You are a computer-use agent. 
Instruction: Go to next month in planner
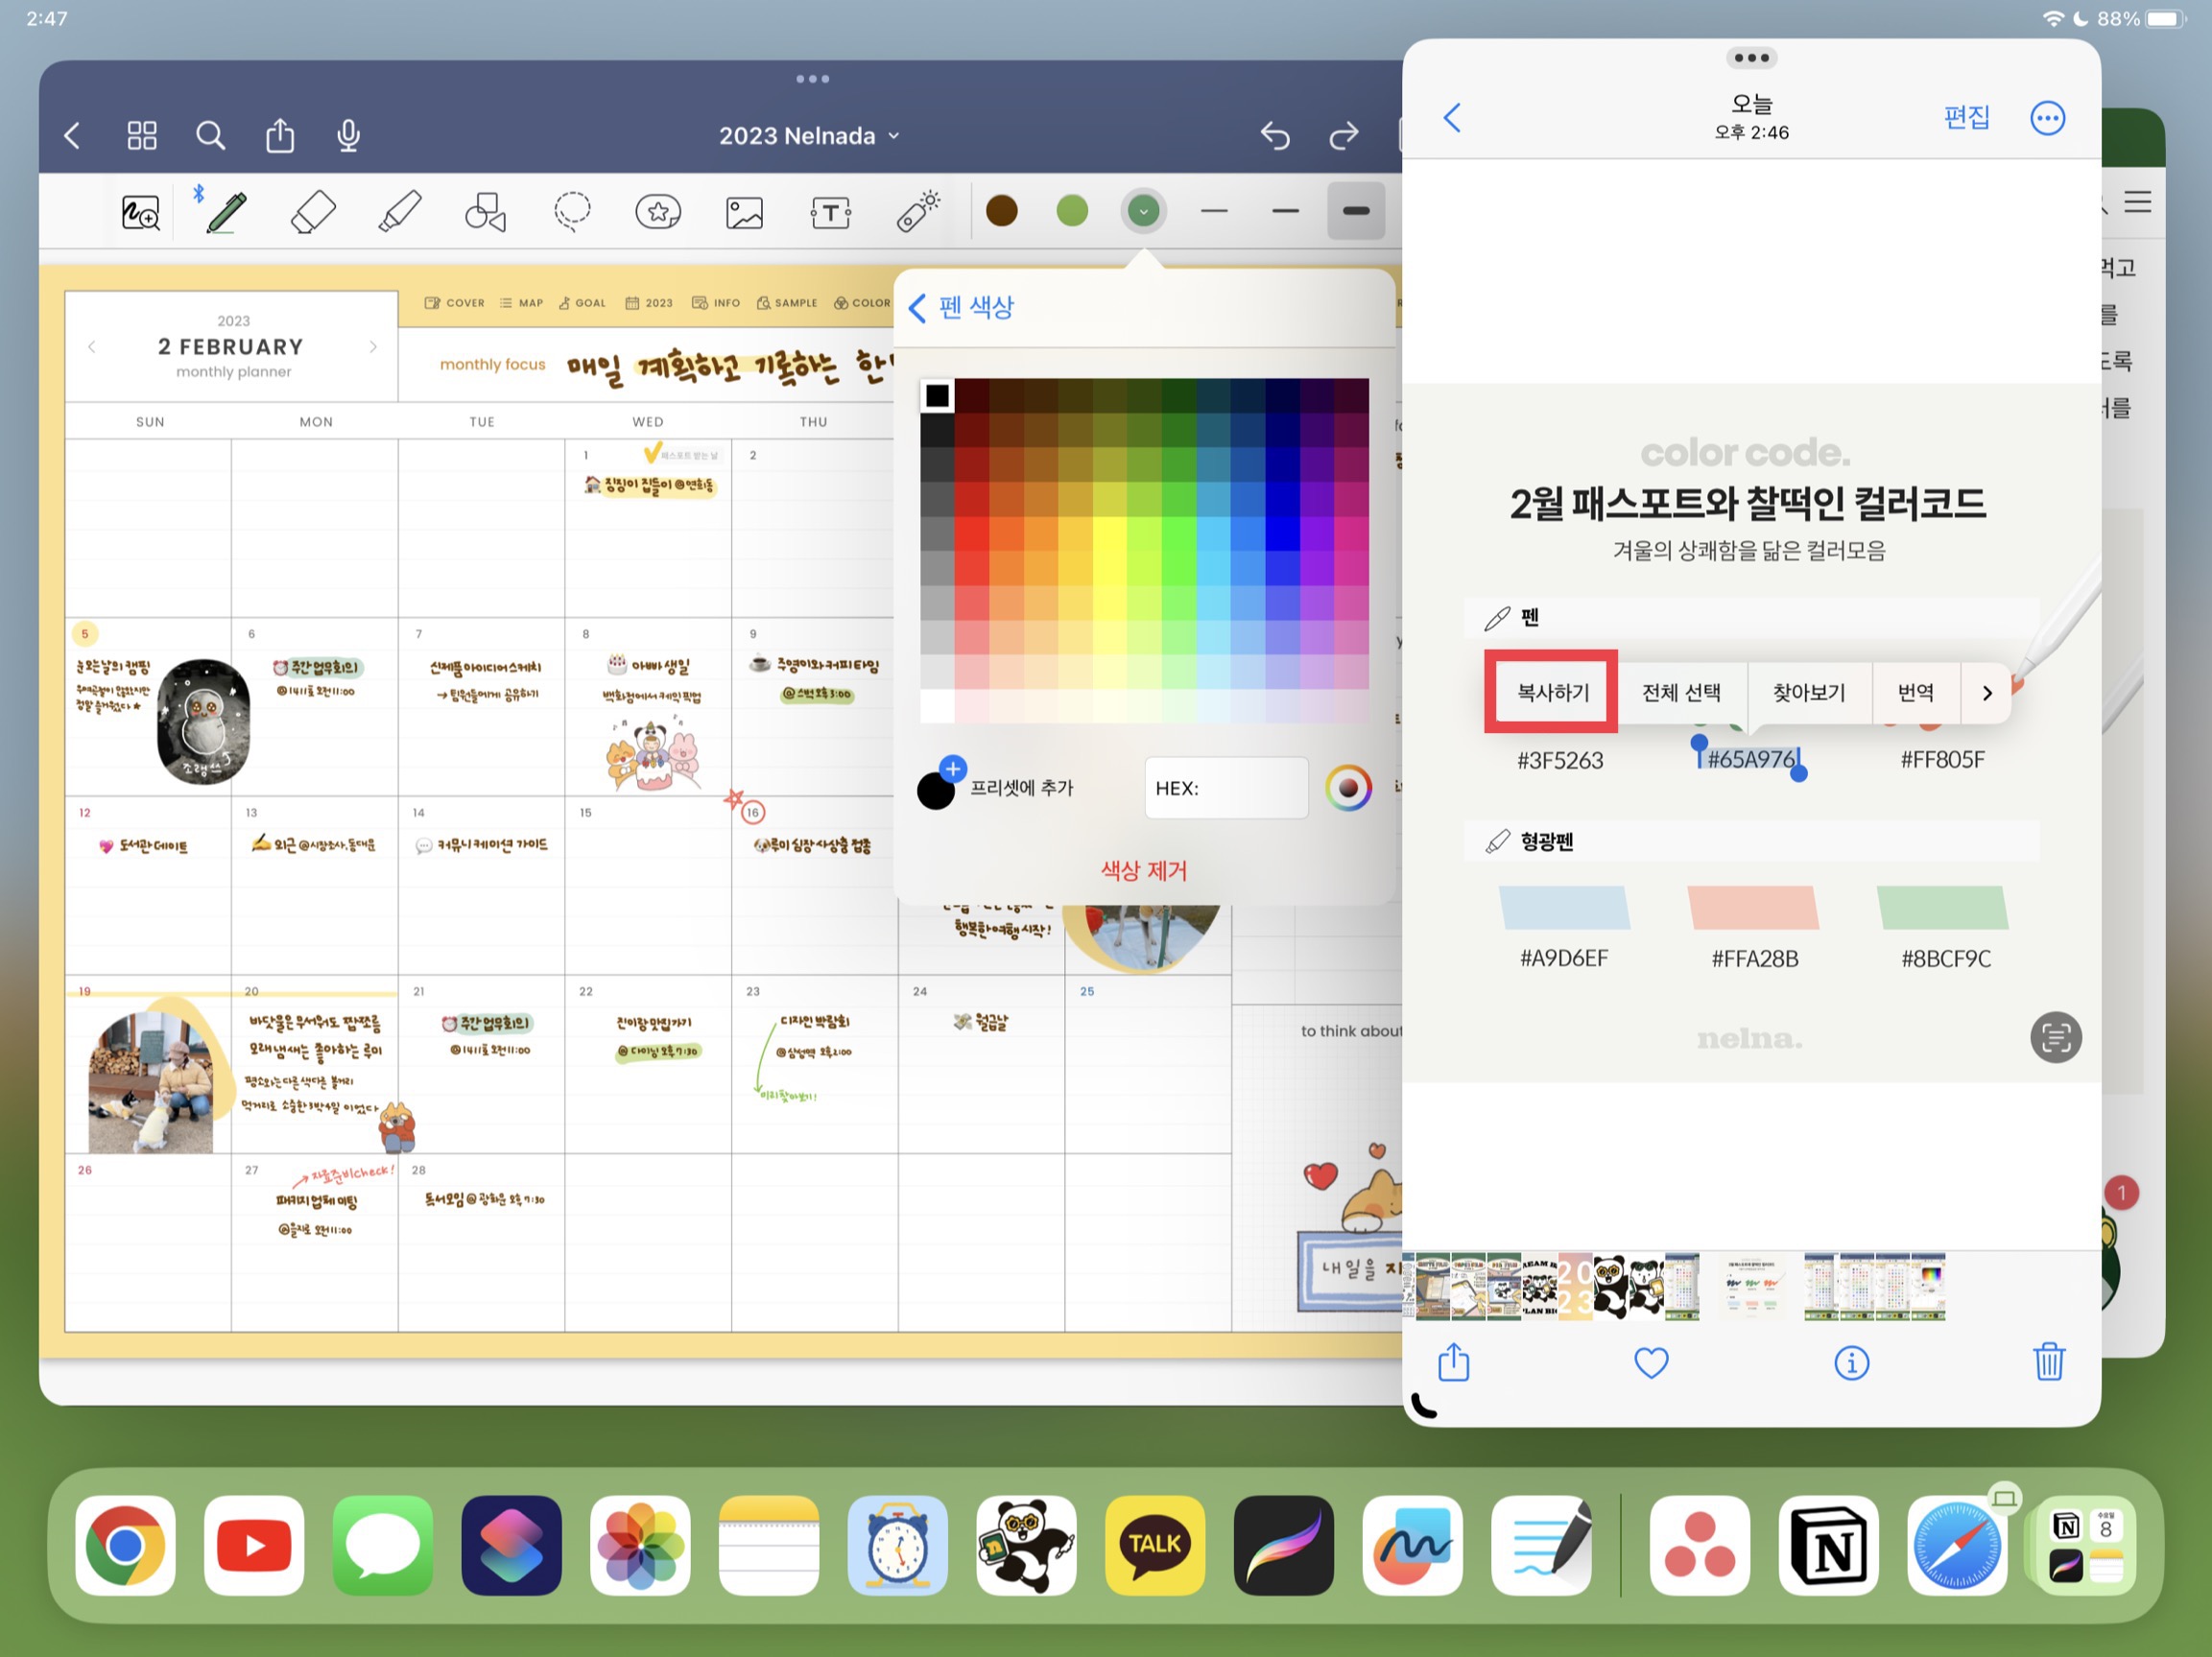click(373, 347)
